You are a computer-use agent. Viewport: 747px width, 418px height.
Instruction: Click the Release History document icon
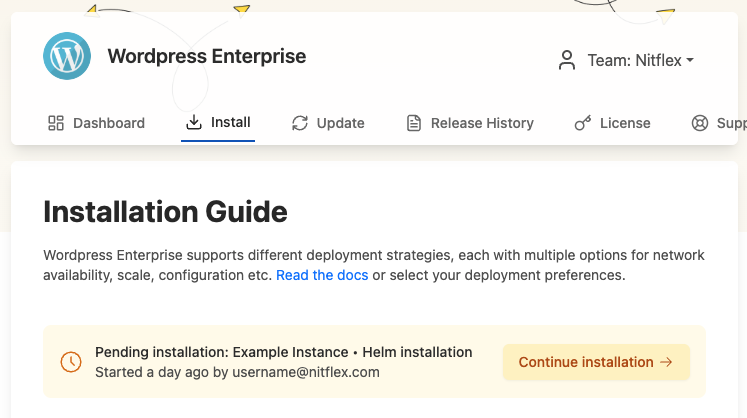[x=413, y=123]
